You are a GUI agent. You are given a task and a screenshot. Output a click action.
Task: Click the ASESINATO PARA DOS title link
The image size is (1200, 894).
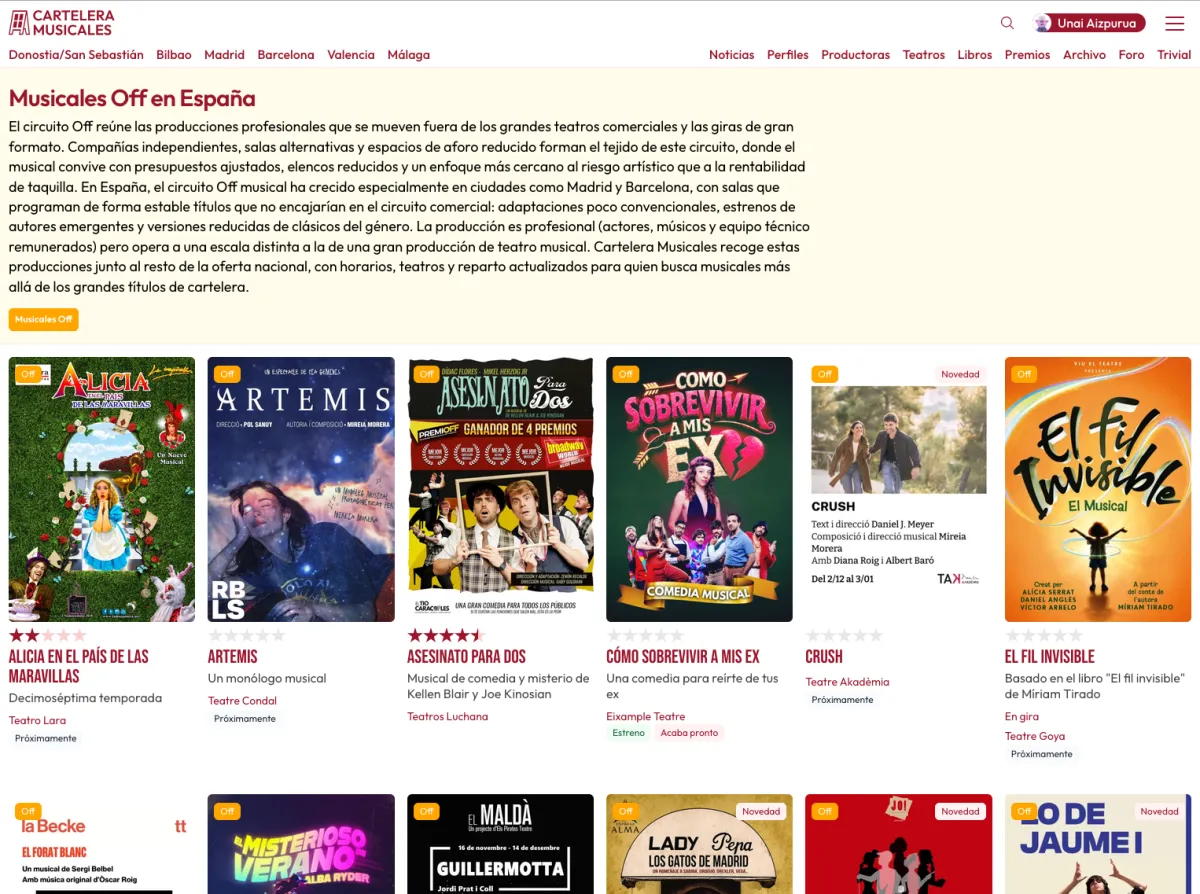[466, 657]
